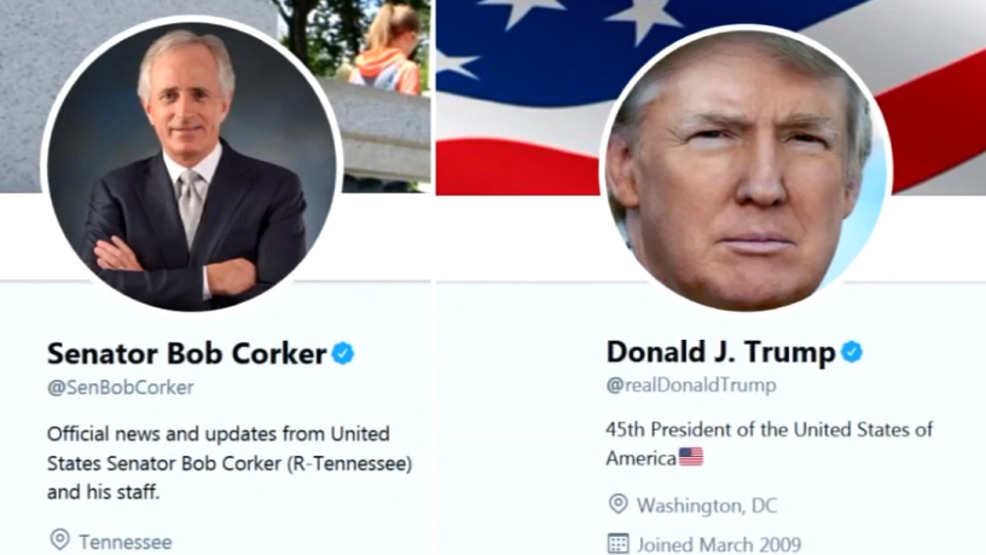Click Donald J. Trump's verified checkmark badge

tap(851, 352)
